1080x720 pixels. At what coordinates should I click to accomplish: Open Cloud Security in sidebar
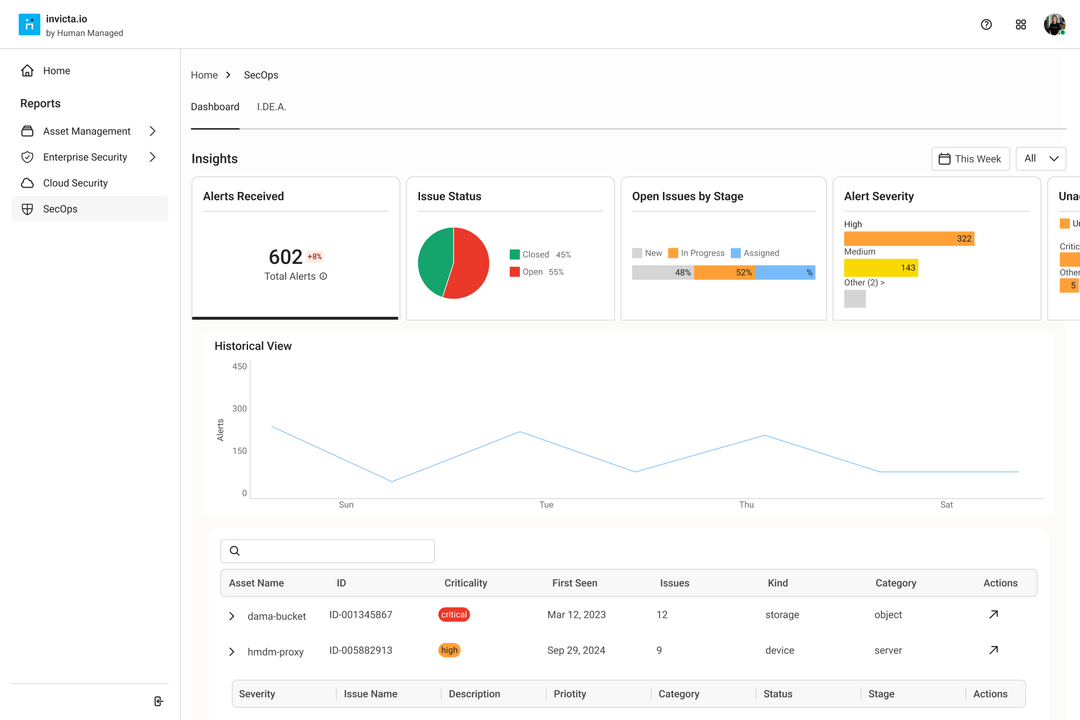(x=75, y=183)
